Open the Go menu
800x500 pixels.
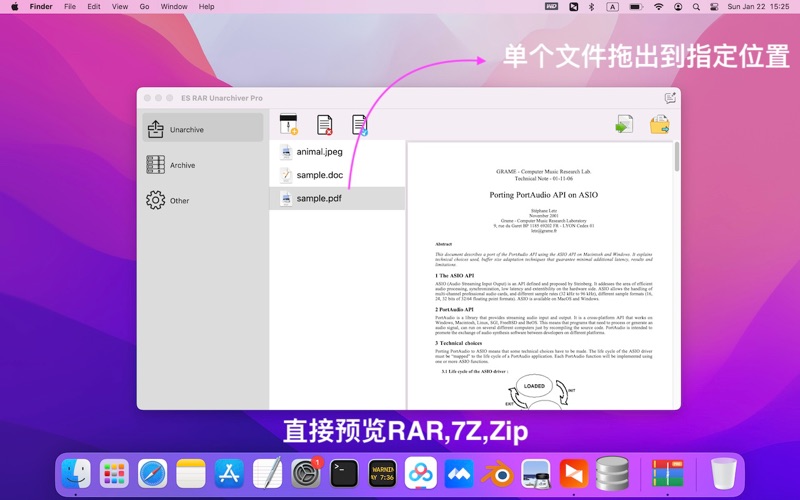144,7
